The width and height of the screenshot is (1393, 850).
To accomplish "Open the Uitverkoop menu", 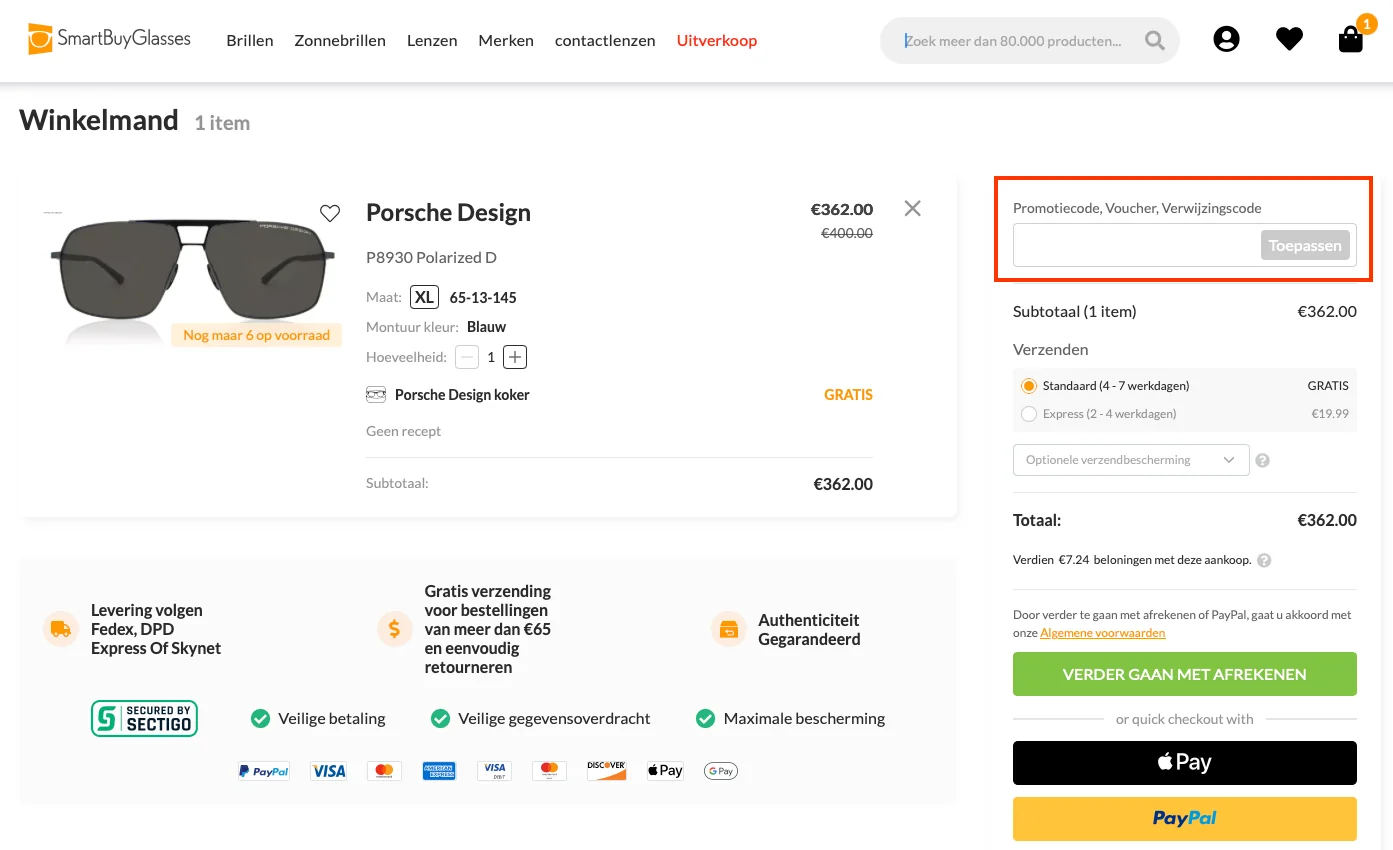I will click(716, 40).
